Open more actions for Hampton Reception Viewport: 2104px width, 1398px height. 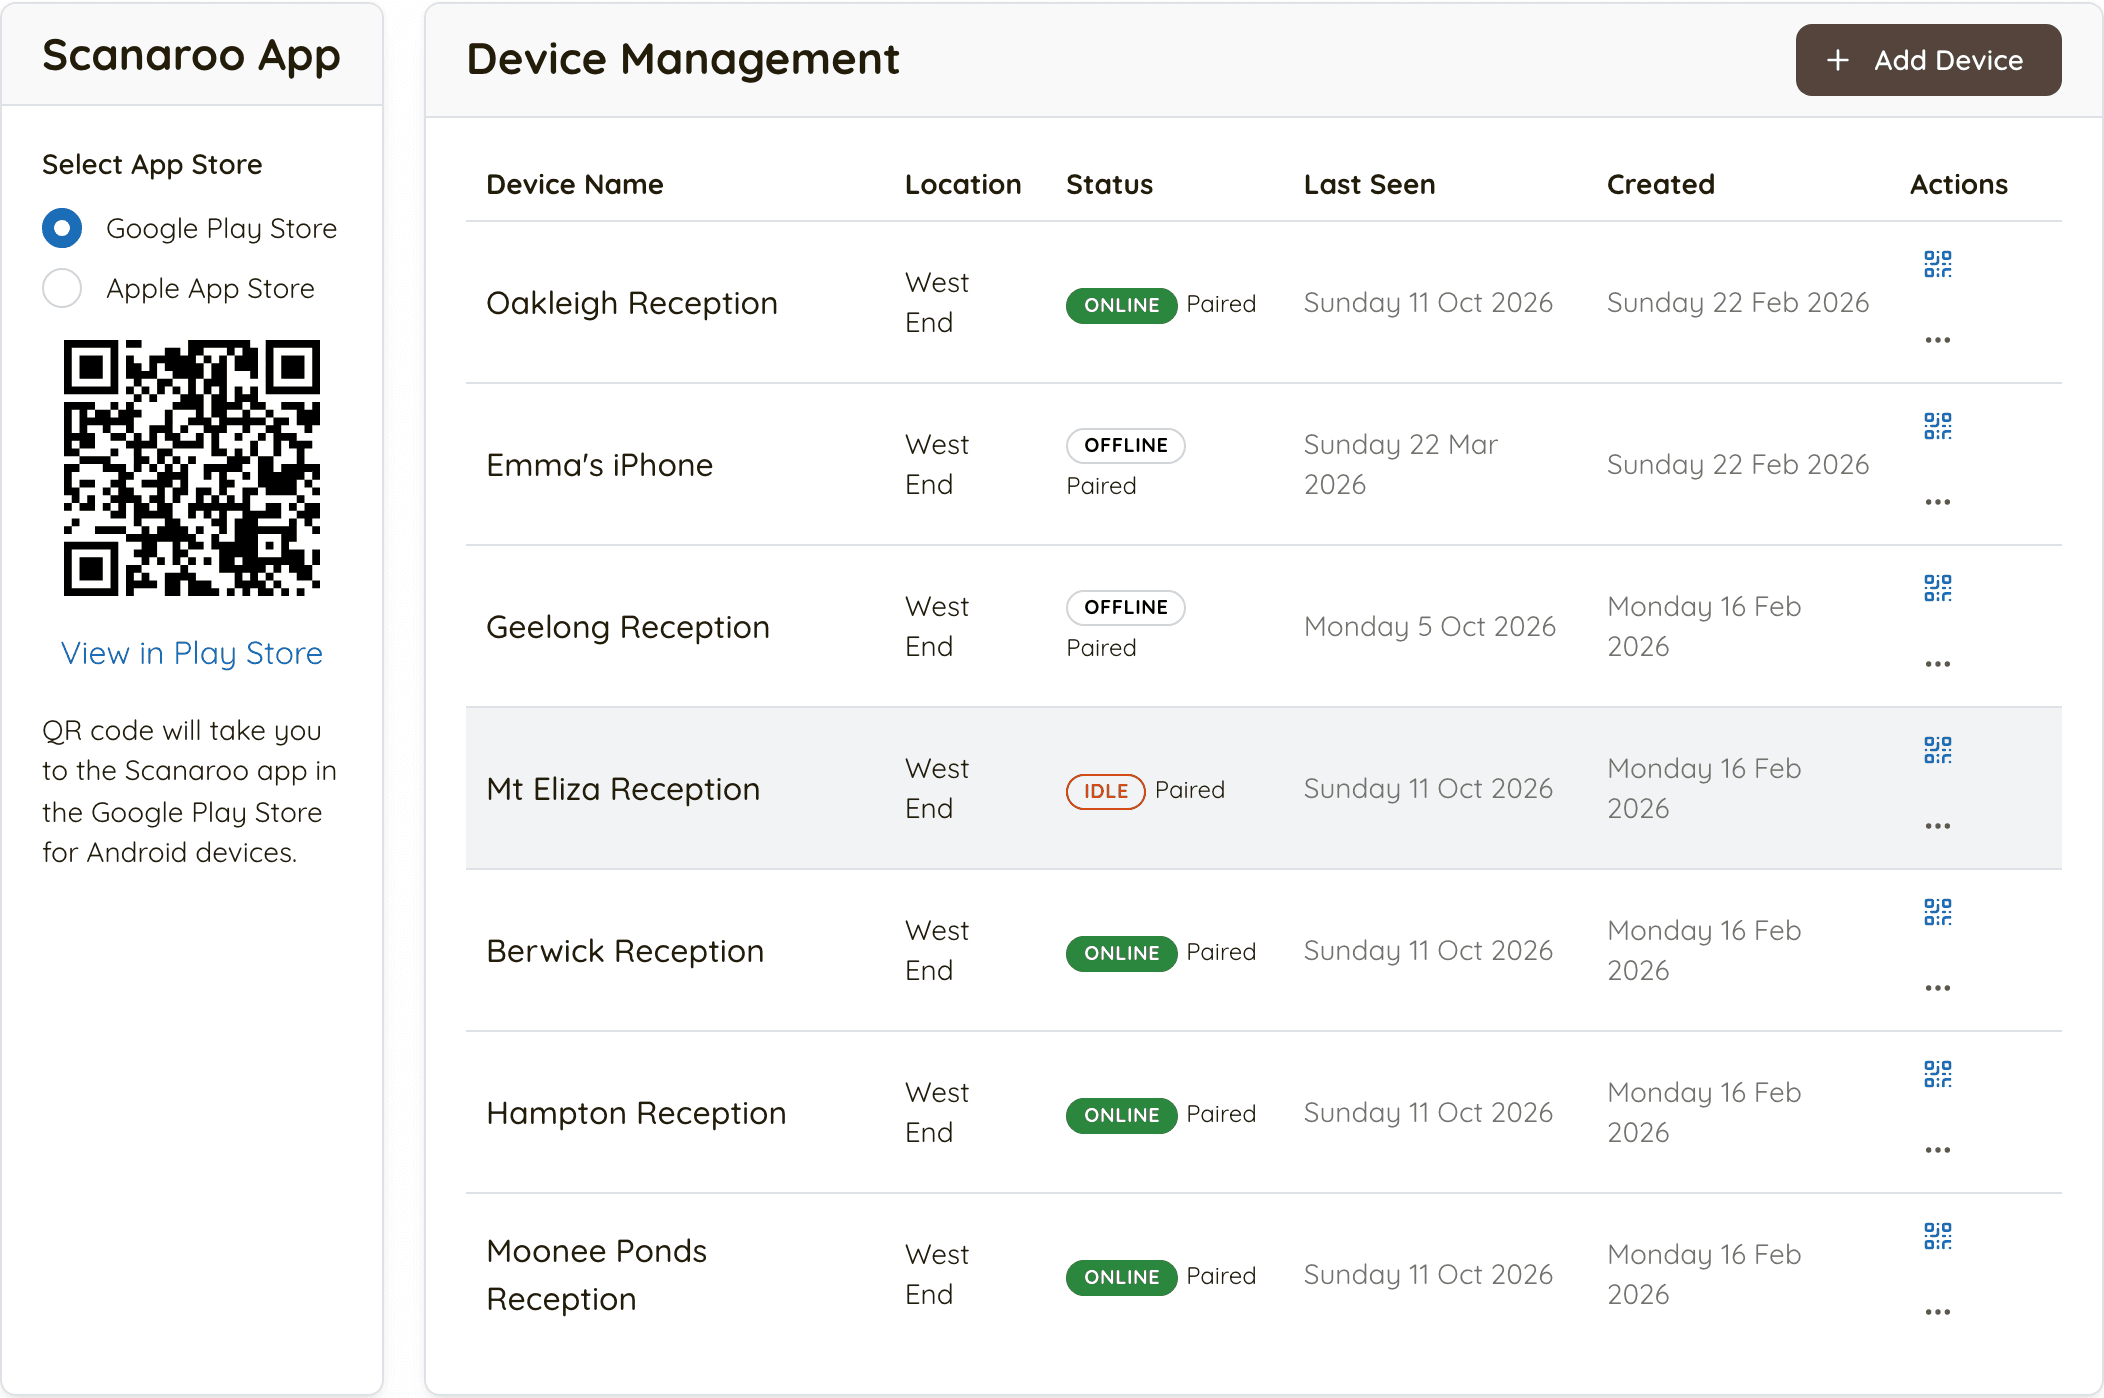[x=1937, y=1150]
